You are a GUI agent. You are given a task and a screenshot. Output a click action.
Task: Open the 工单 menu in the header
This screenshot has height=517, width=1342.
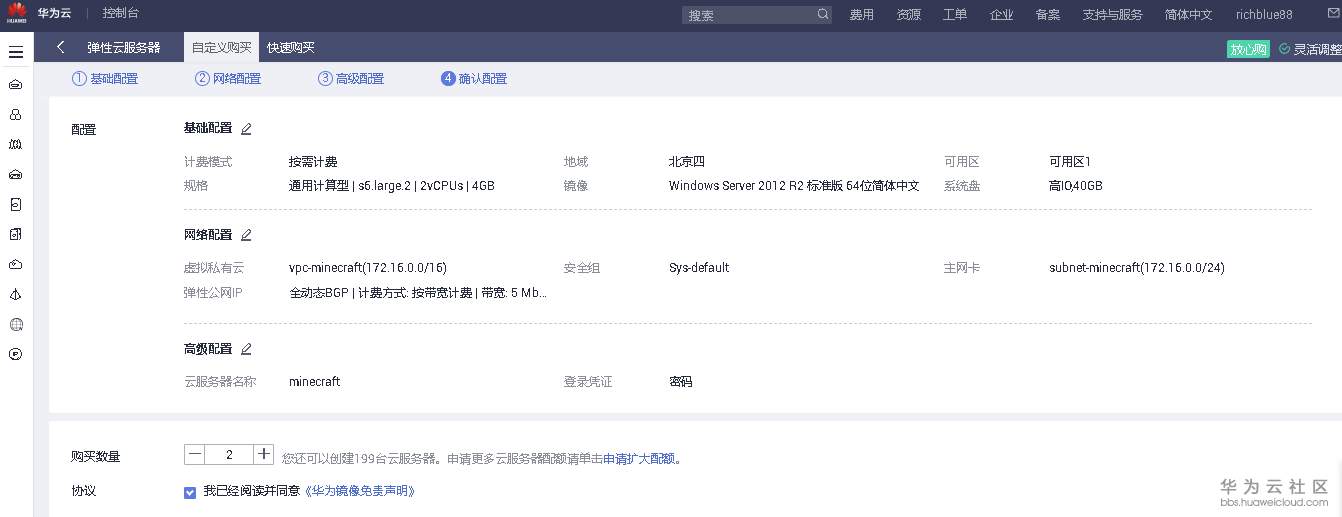coord(955,15)
